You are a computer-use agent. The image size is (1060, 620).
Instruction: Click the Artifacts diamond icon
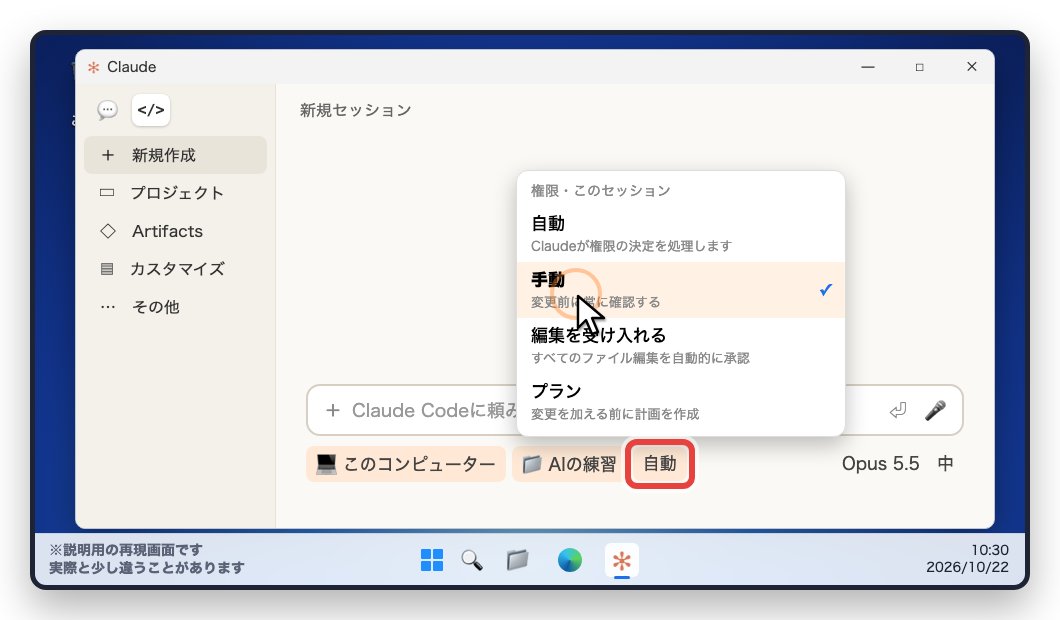pyautogui.click(x=107, y=231)
